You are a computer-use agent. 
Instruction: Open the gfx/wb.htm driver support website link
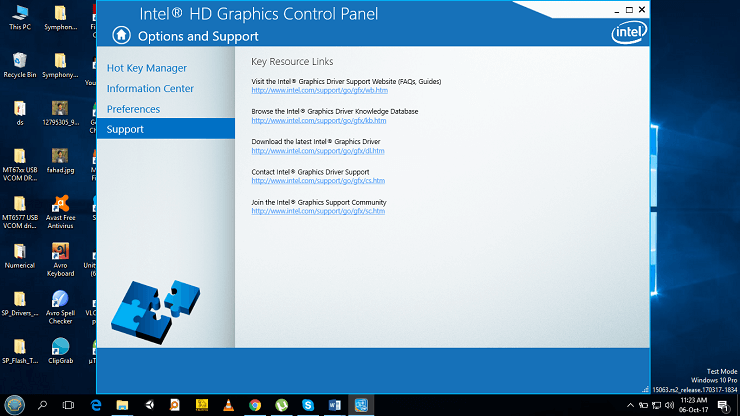tap(320, 90)
